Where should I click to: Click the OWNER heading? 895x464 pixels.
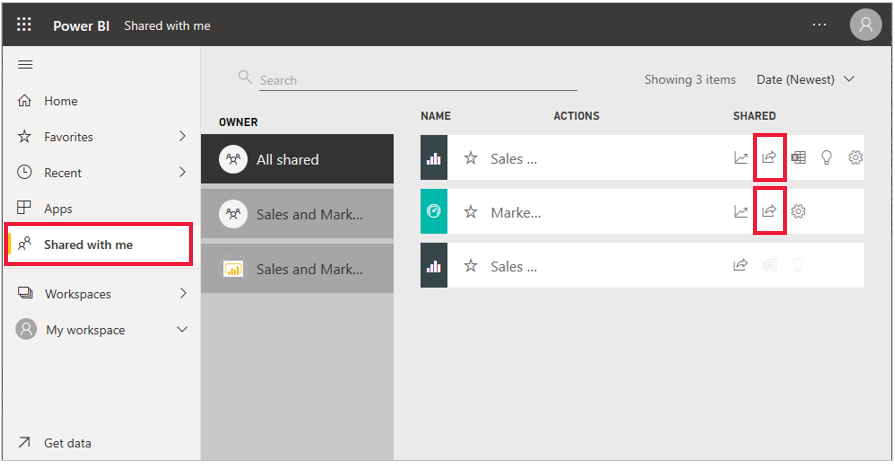(238, 122)
